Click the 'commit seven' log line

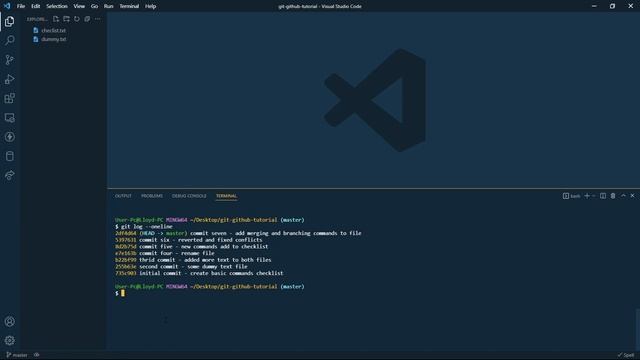[x=238, y=233]
